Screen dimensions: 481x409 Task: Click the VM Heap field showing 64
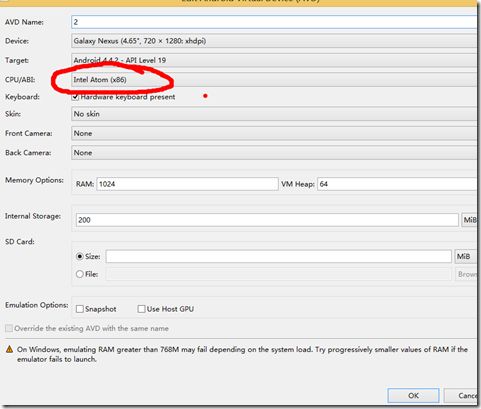pyautogui.click(x=397, y=184)
